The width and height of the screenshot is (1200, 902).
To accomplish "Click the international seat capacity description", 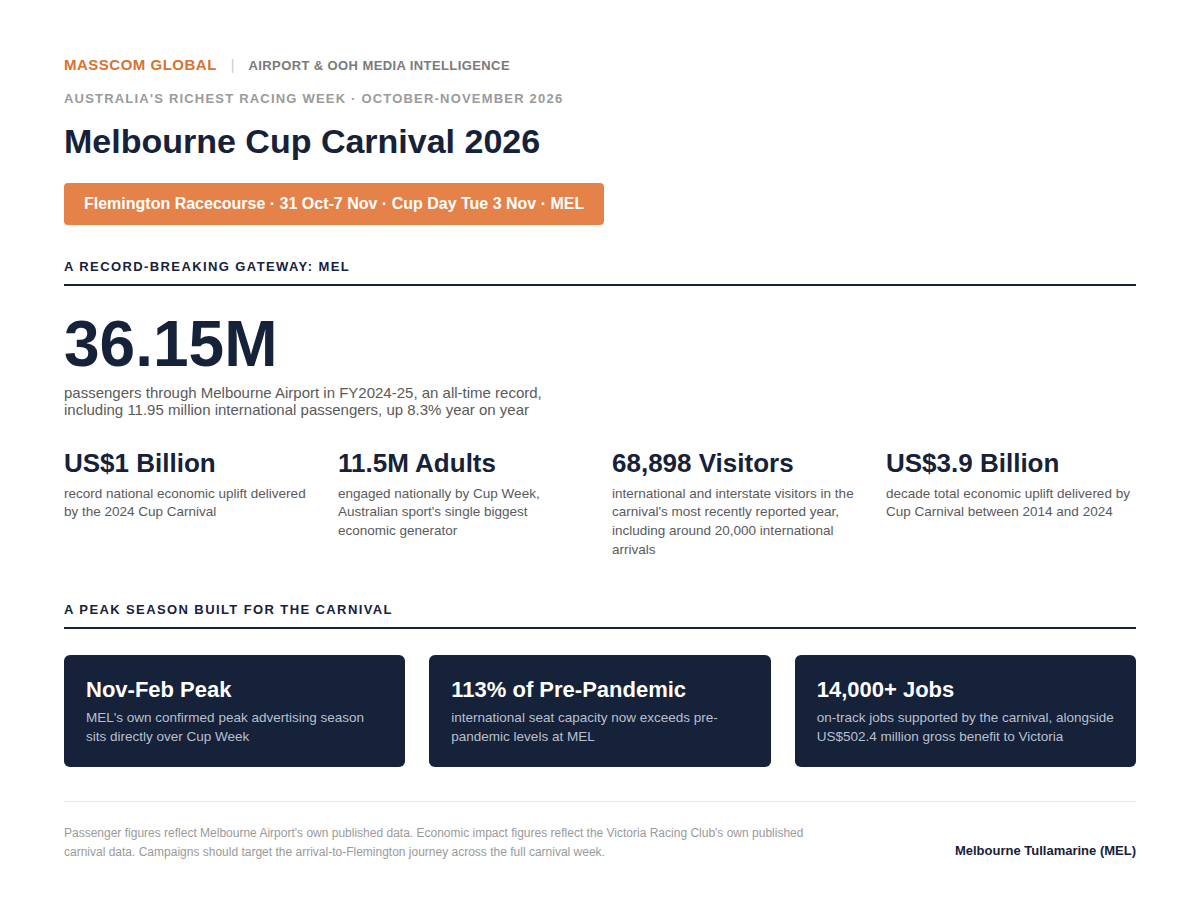I will coord(585,727).
